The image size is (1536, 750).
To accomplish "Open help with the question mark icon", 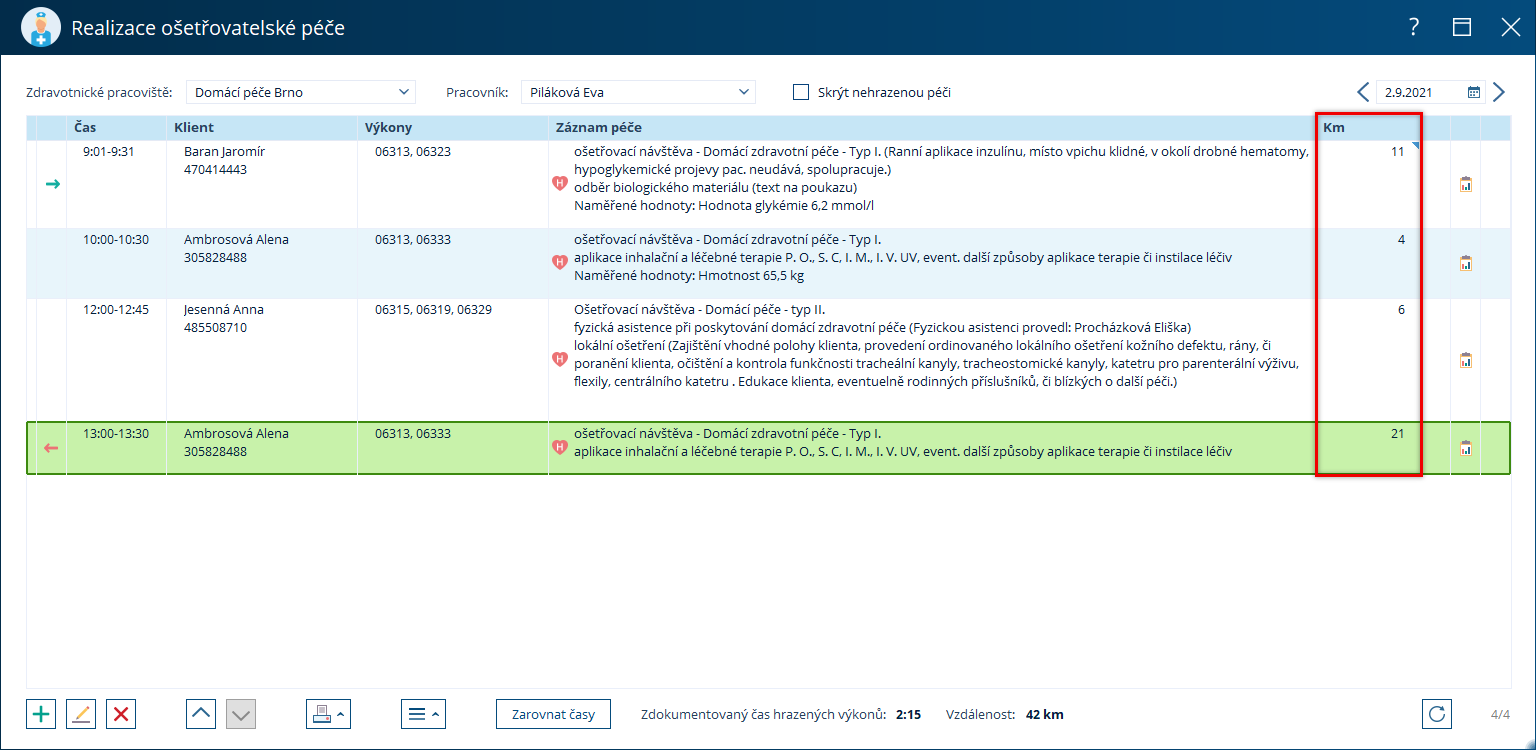I will [1414, 28].
